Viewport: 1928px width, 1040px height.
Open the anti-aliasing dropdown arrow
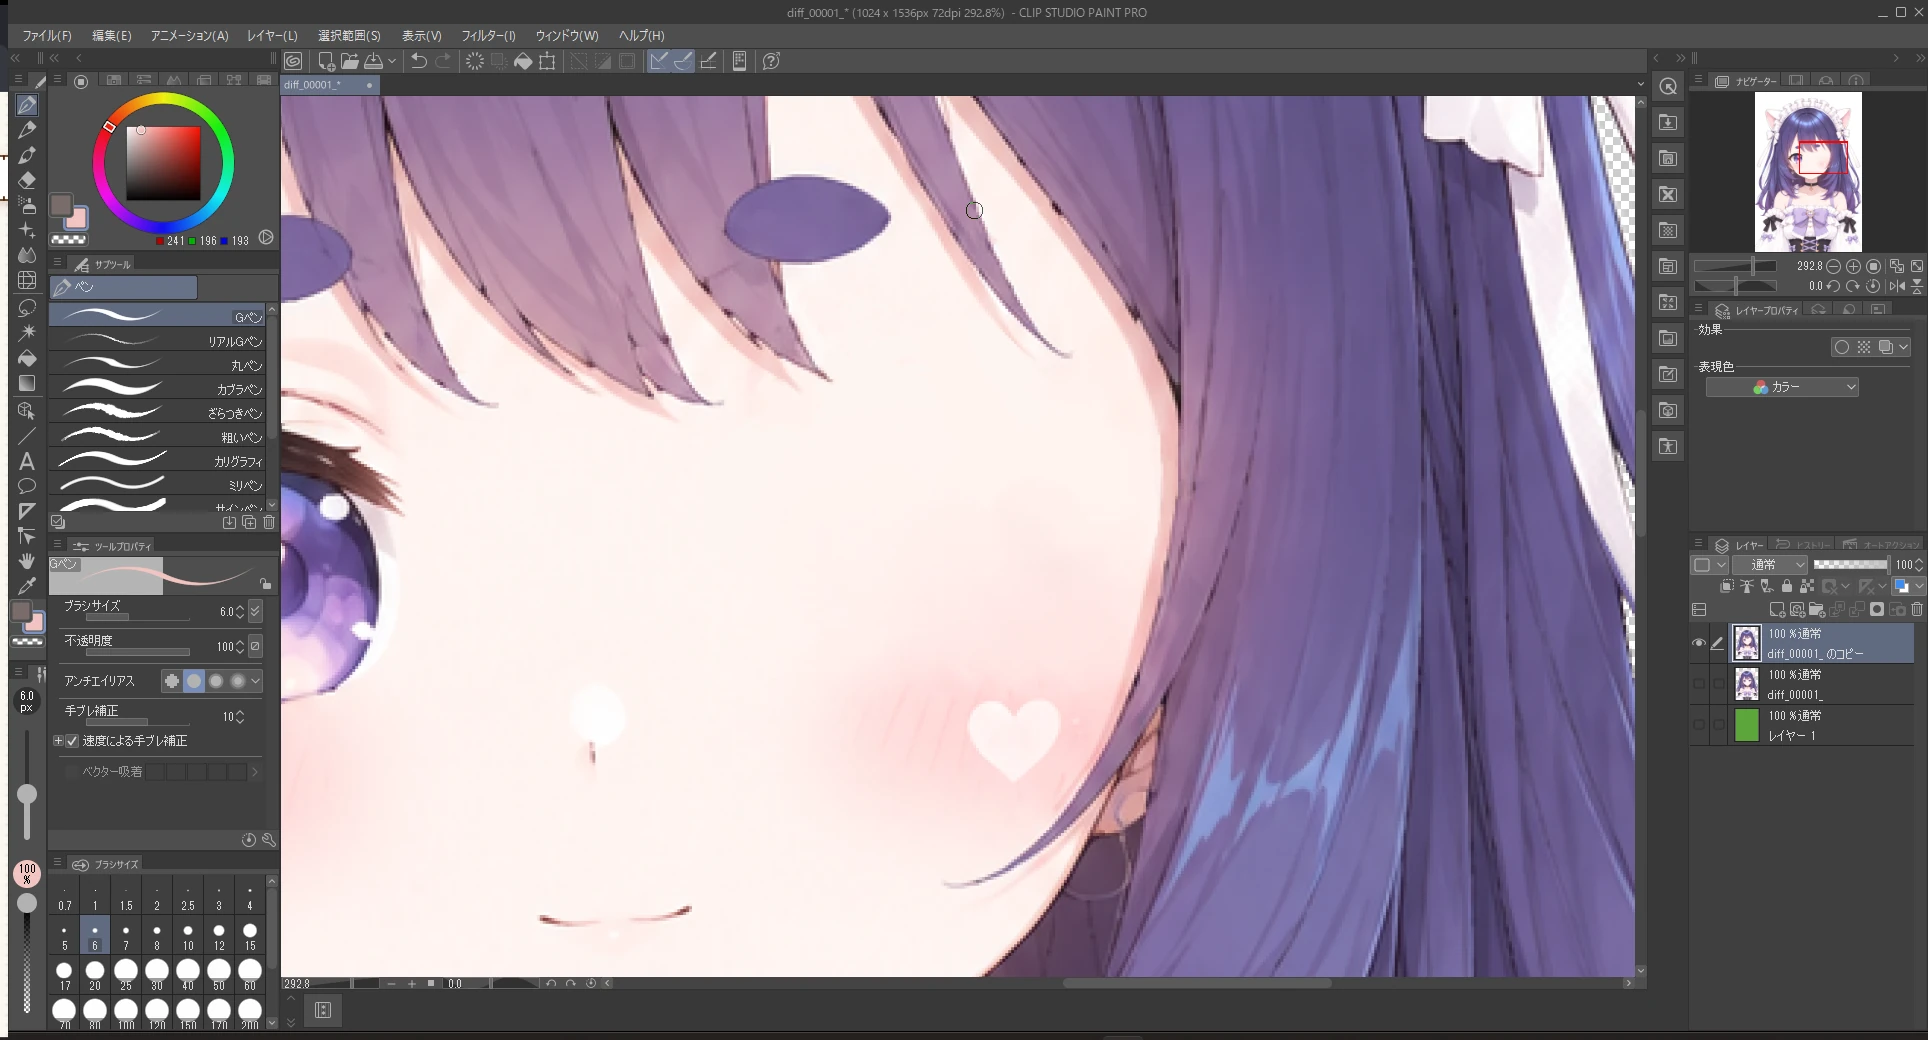click(x=256, y=681)
